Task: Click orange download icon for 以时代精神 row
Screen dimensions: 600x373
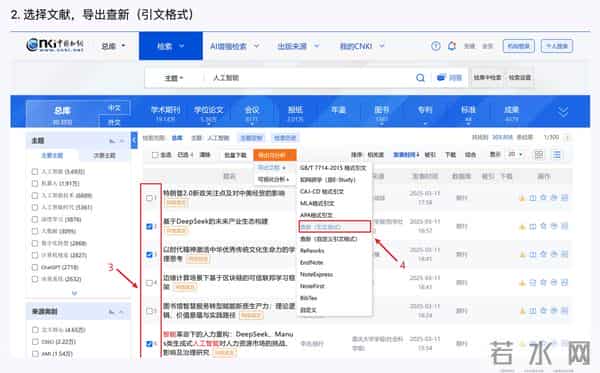Action: point(522,254)
